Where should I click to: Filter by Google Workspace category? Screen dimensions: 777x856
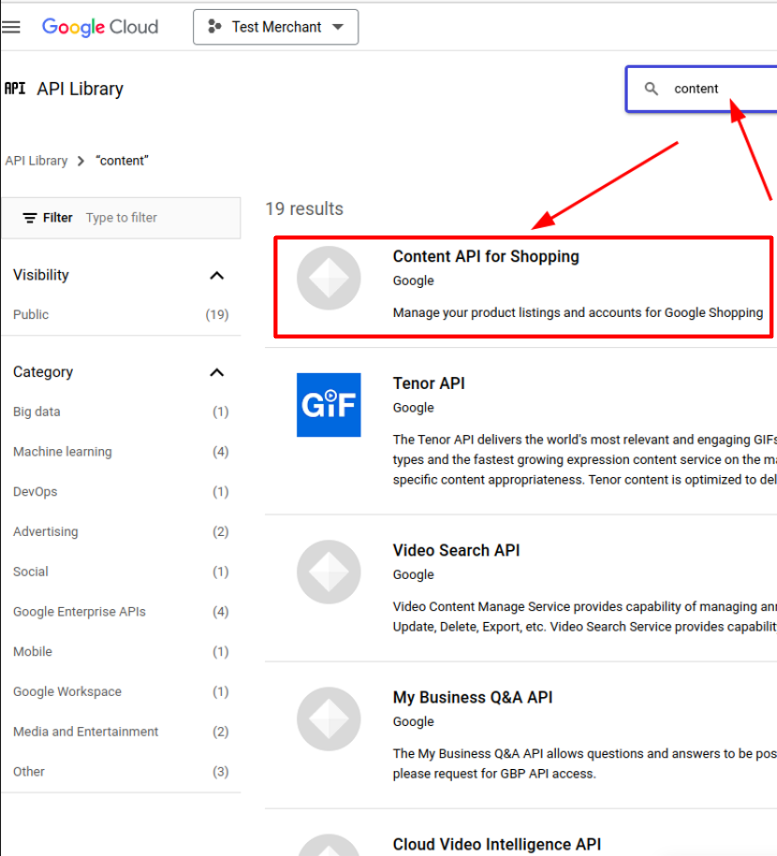coord(121,691)
